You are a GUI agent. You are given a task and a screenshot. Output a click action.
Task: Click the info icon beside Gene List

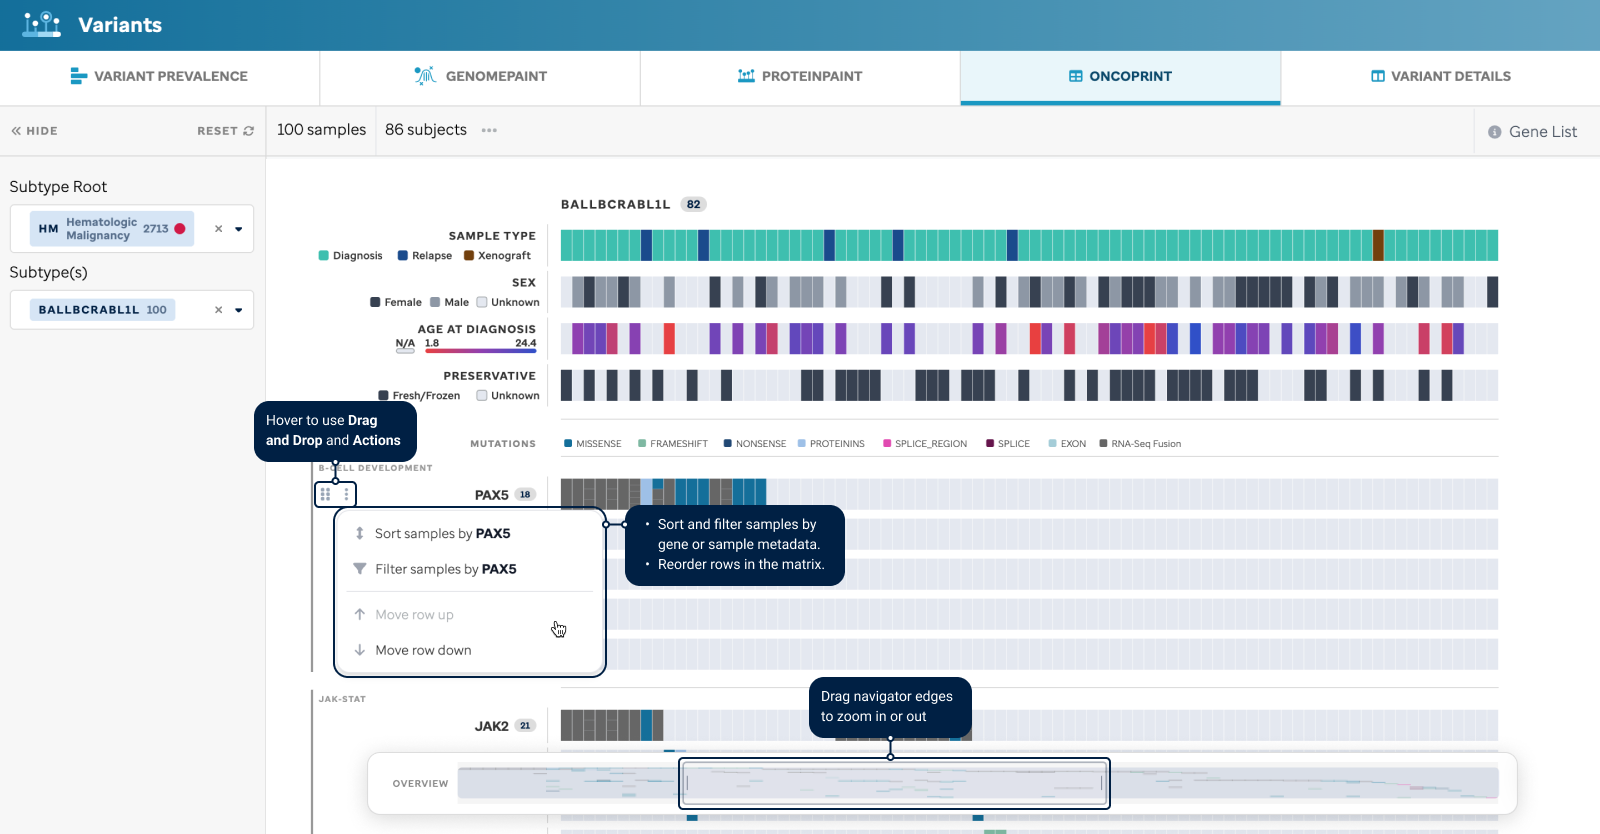coord(1494,132)
